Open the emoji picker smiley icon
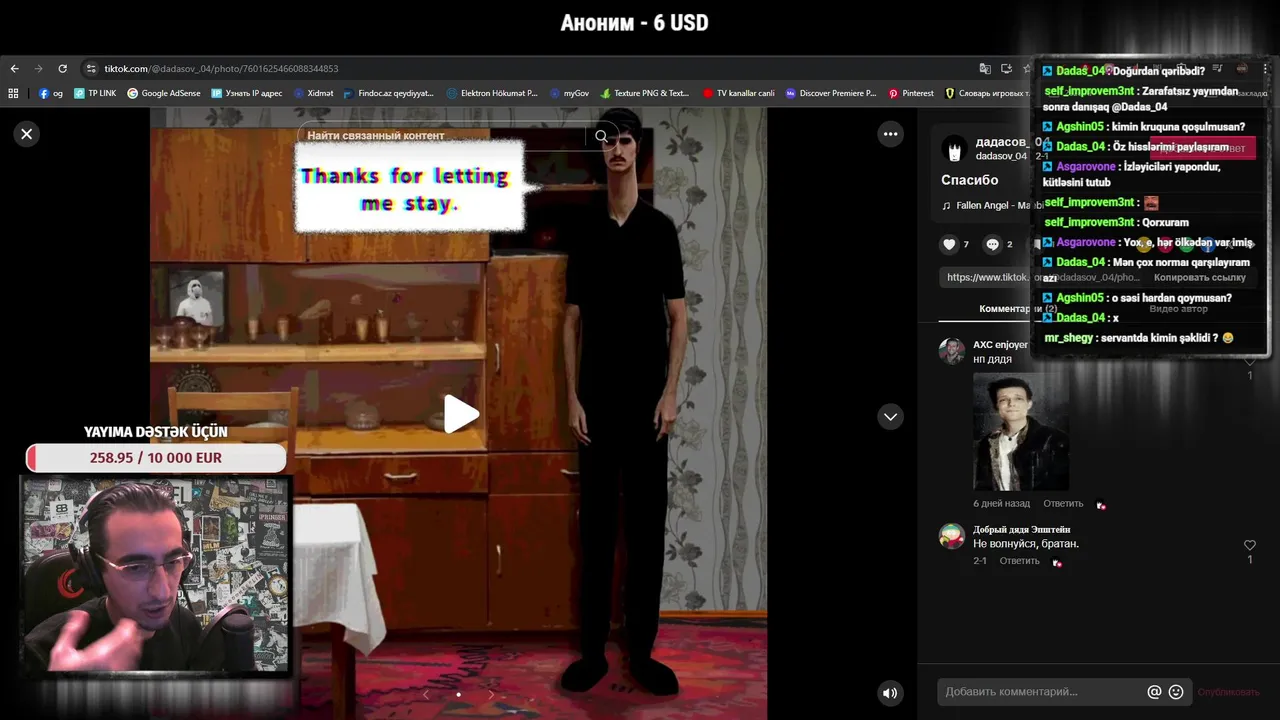Viewport: 1280px width, 720px height. (1176, 692)
